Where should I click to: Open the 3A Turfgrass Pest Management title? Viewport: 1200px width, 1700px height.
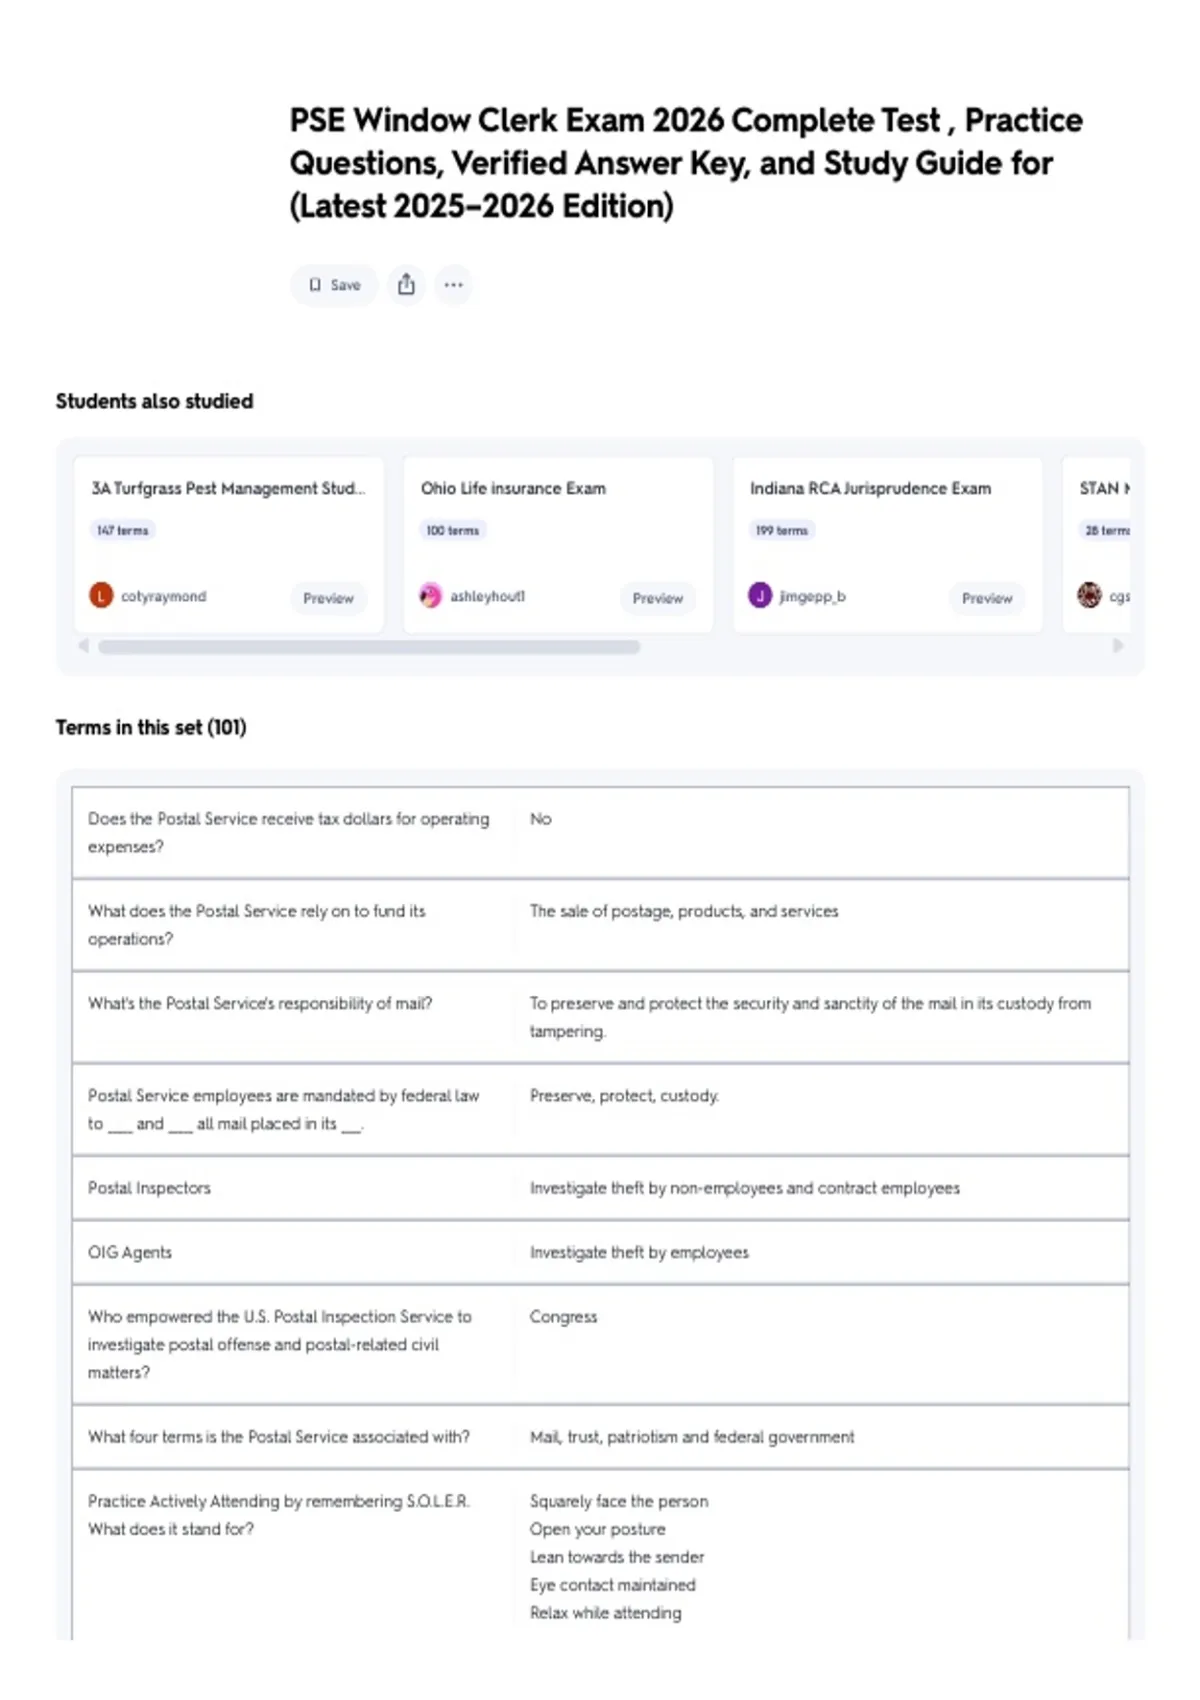(x=228, y=488)
